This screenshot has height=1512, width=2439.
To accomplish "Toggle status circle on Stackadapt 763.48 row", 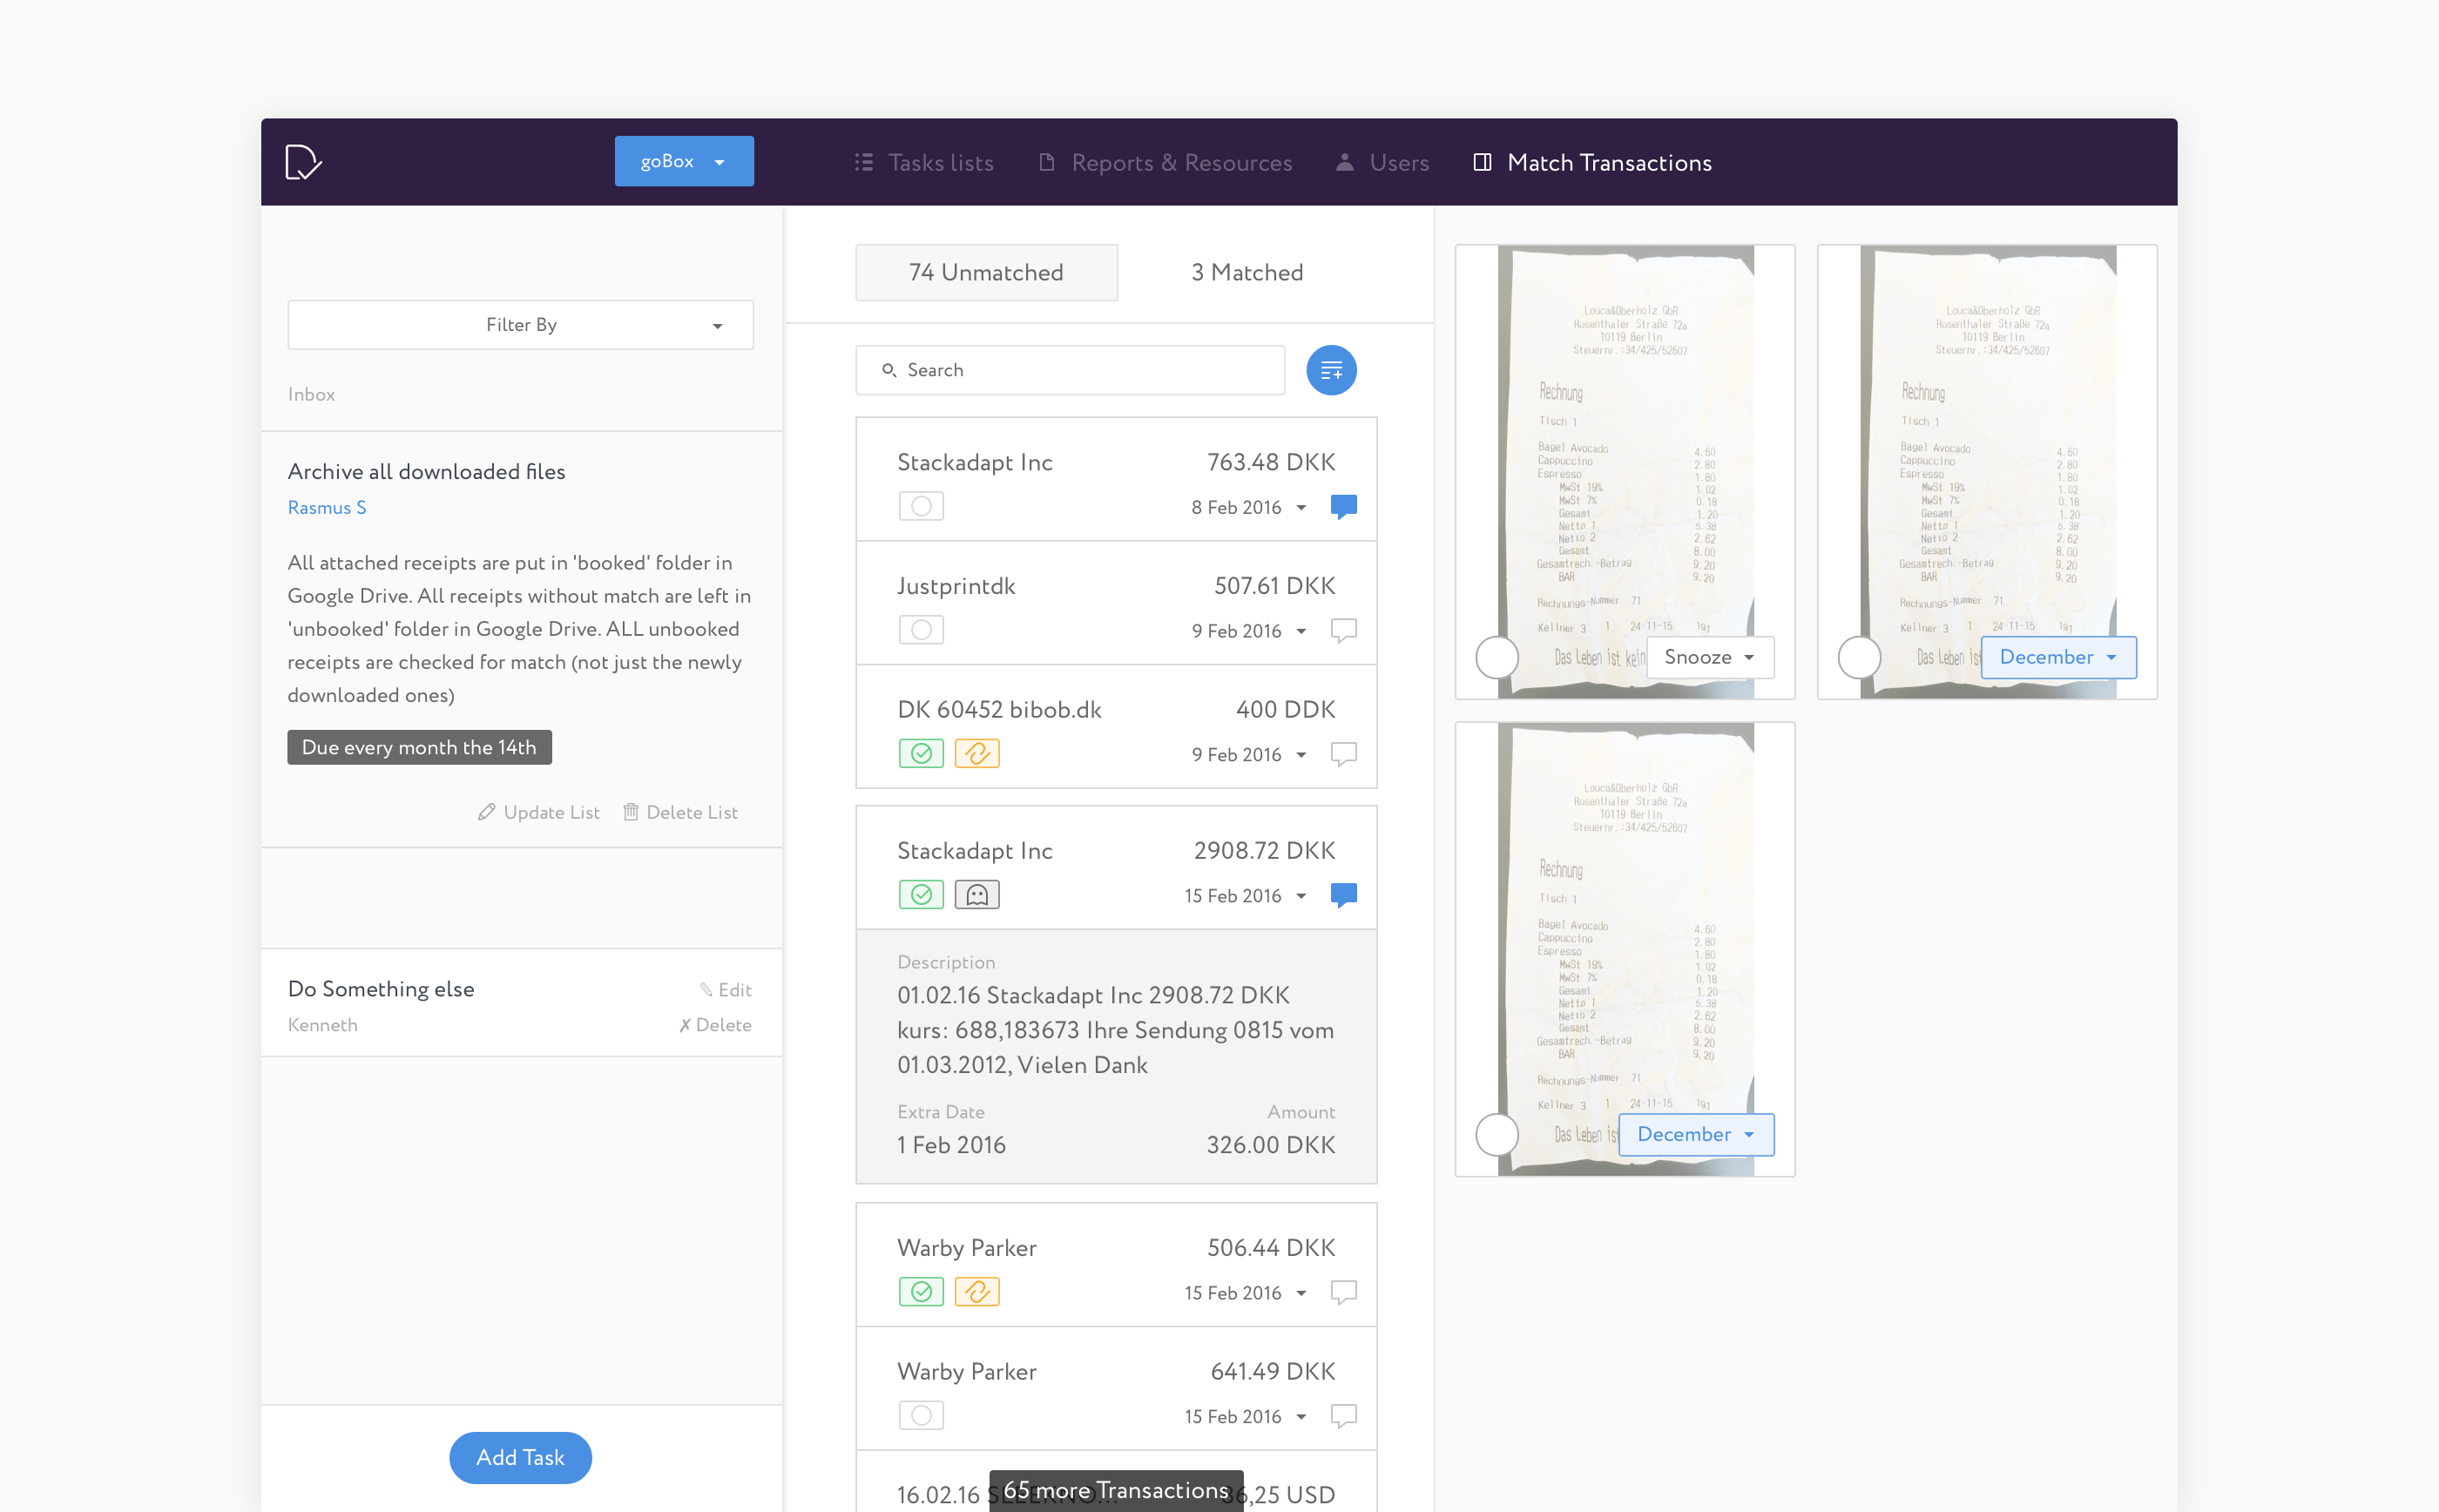I will (x=920, y=506).
